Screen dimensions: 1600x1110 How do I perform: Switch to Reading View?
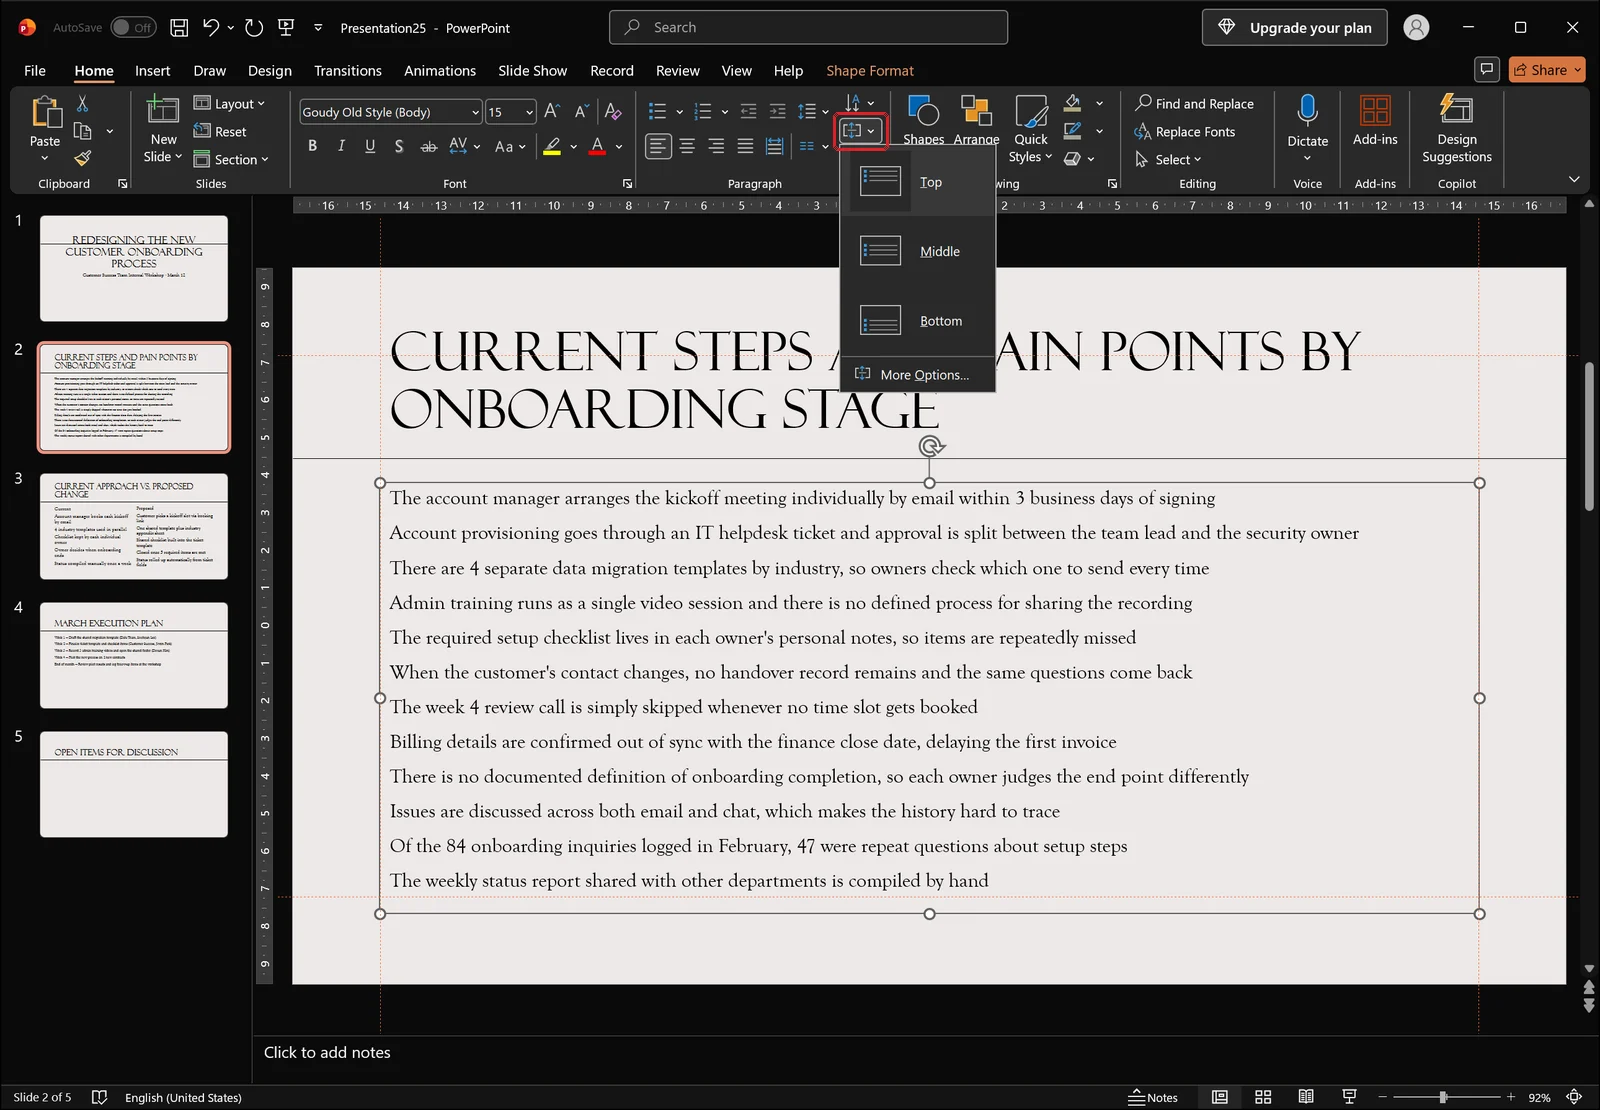[x=1306, y=1097]
